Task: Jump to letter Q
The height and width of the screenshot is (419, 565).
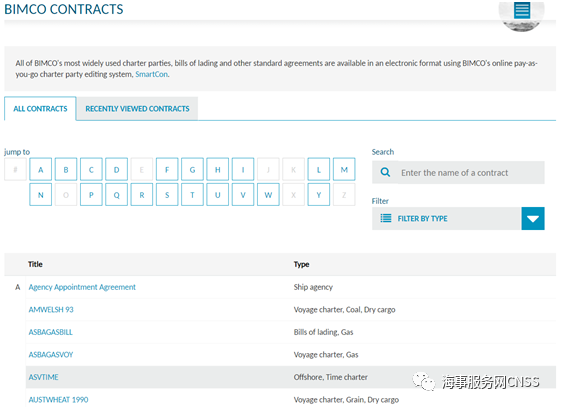Action: pyautogui.click(x=116, y=195)
